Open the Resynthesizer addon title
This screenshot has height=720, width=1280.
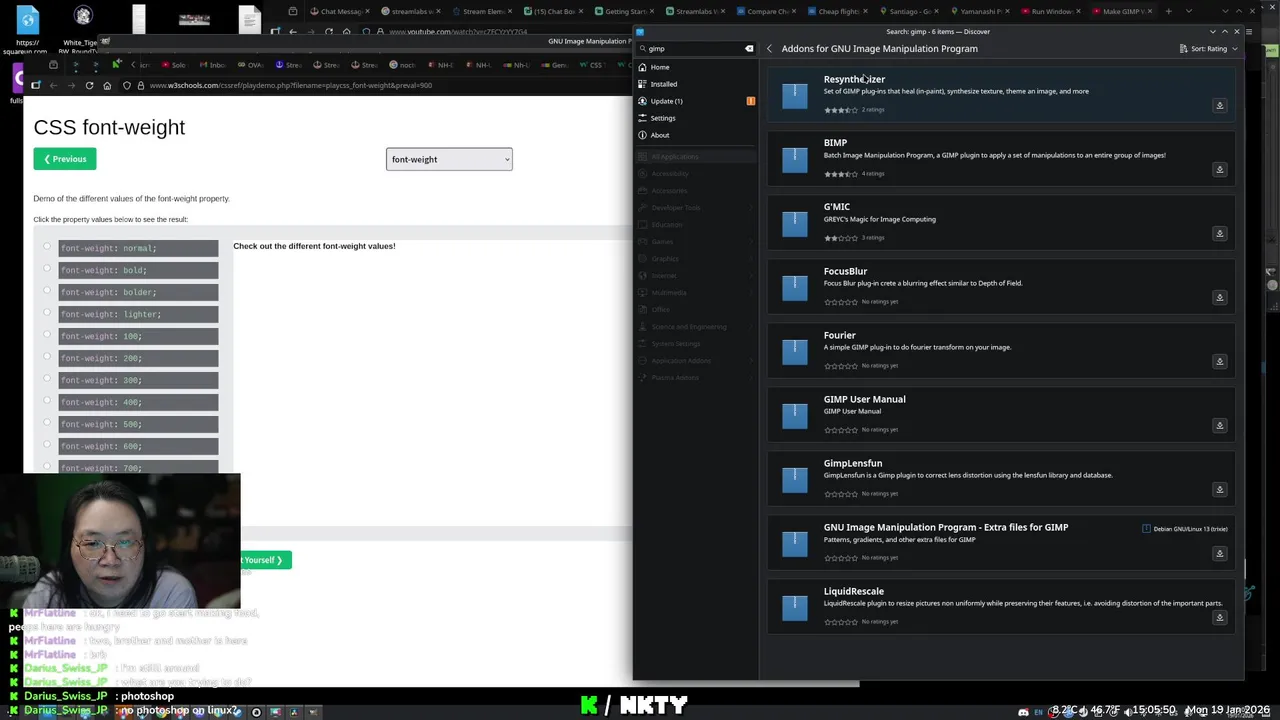854,79
